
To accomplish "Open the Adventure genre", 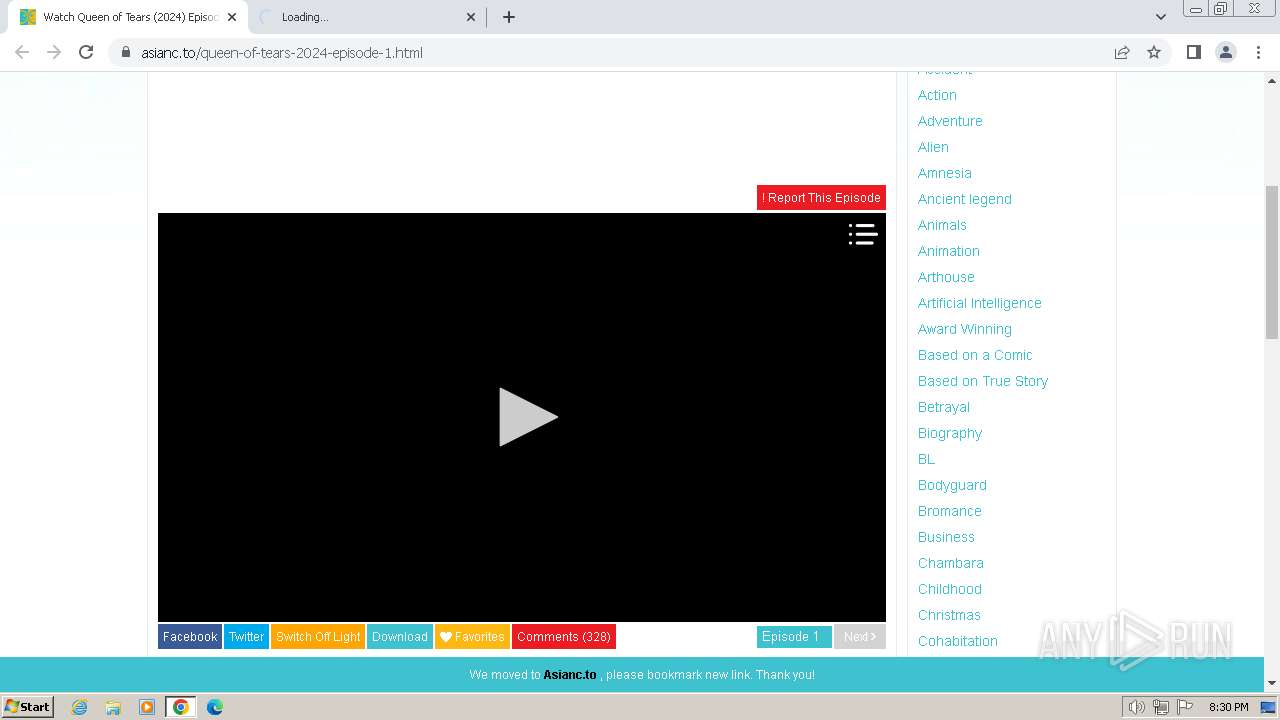I will (x=950, y=121).
